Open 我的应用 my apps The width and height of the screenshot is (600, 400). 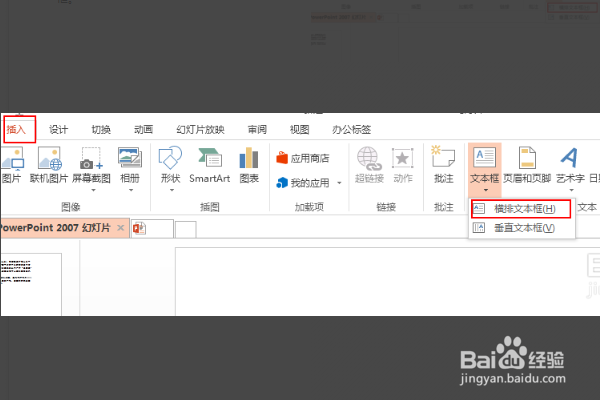(x=303, y=183)
